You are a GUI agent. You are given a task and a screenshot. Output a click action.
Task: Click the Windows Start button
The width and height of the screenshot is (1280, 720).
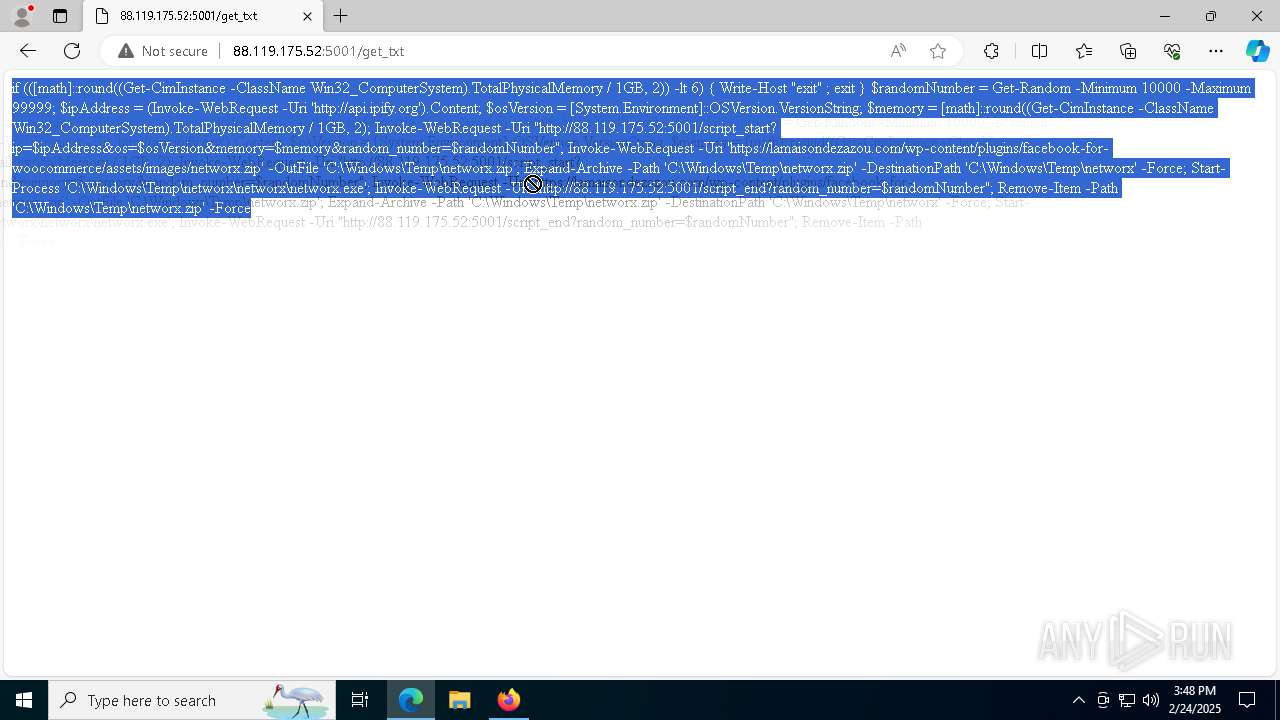(24, 700)
